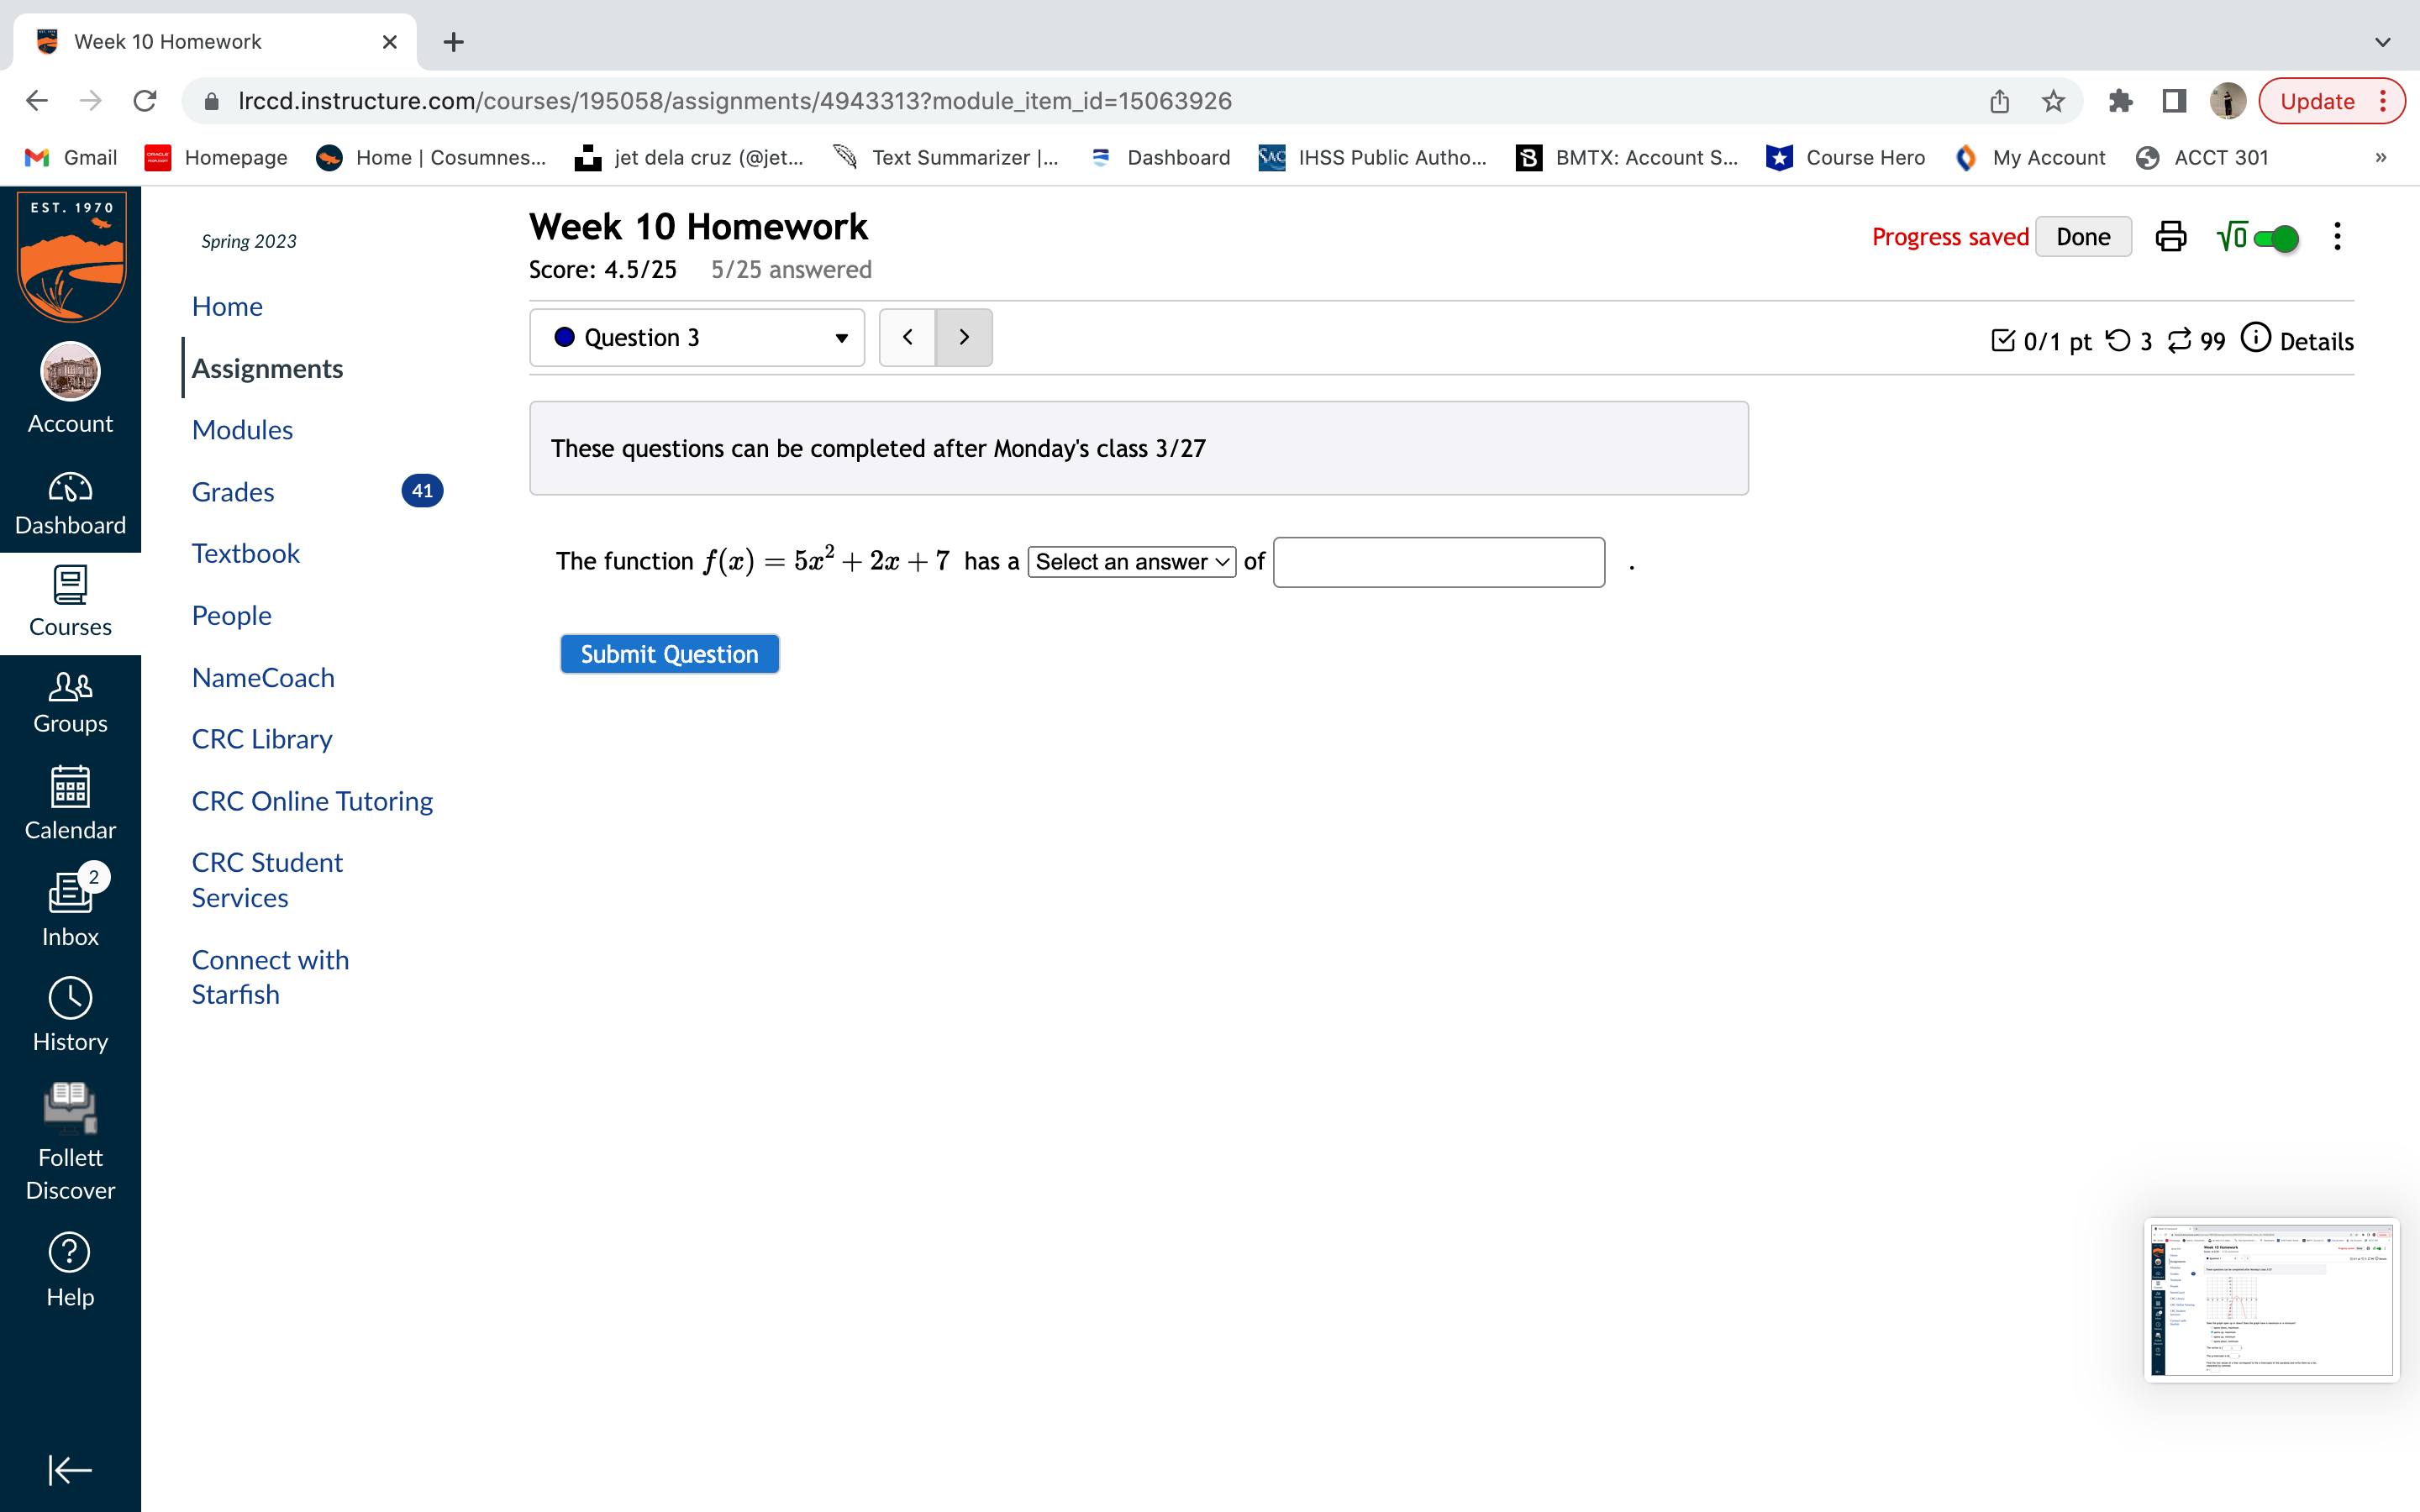Image resolution: width=2420 pixels, height=1512 pixels.
Task: Expand the Question 3 dropdown selector
Action: click(697, 338)
